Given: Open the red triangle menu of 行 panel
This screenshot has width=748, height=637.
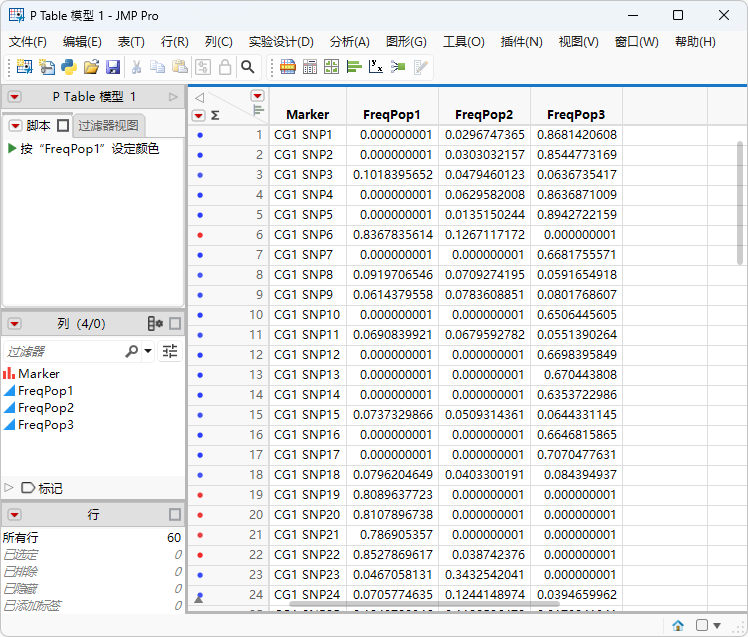Looking at the screenshot, I should point(15,515).
